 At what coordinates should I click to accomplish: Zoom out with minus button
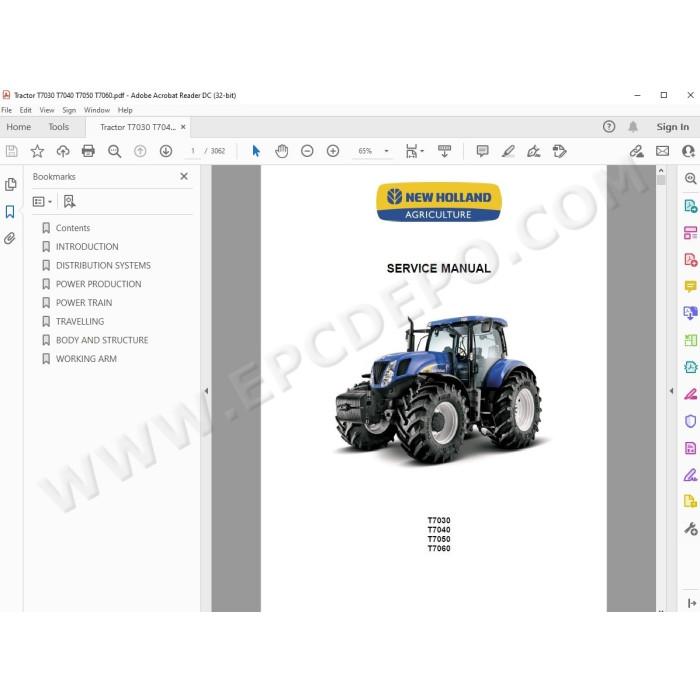point(307,151)
